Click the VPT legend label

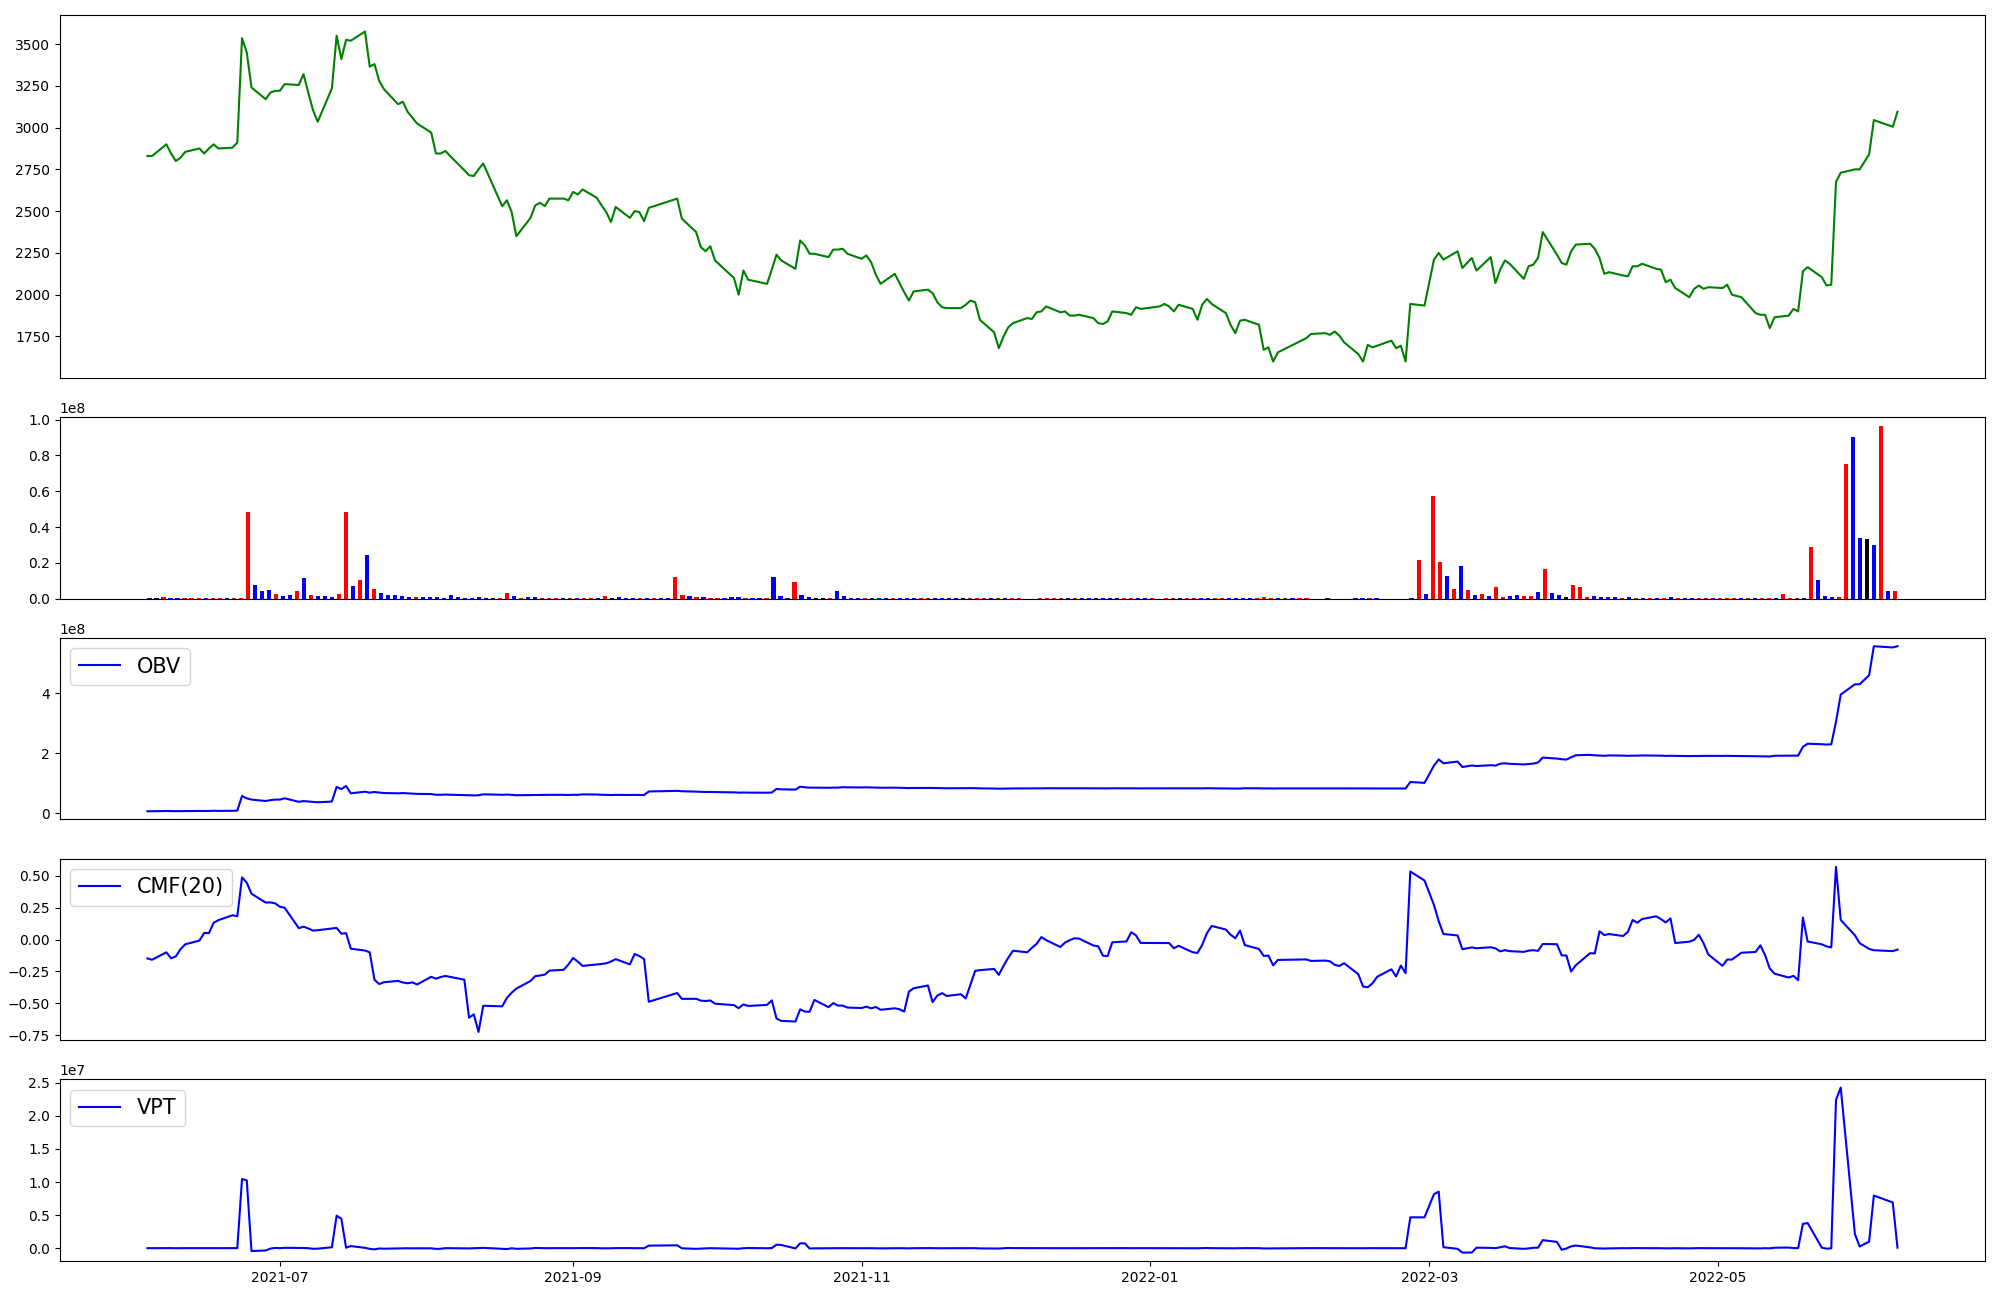(156, 1107)
